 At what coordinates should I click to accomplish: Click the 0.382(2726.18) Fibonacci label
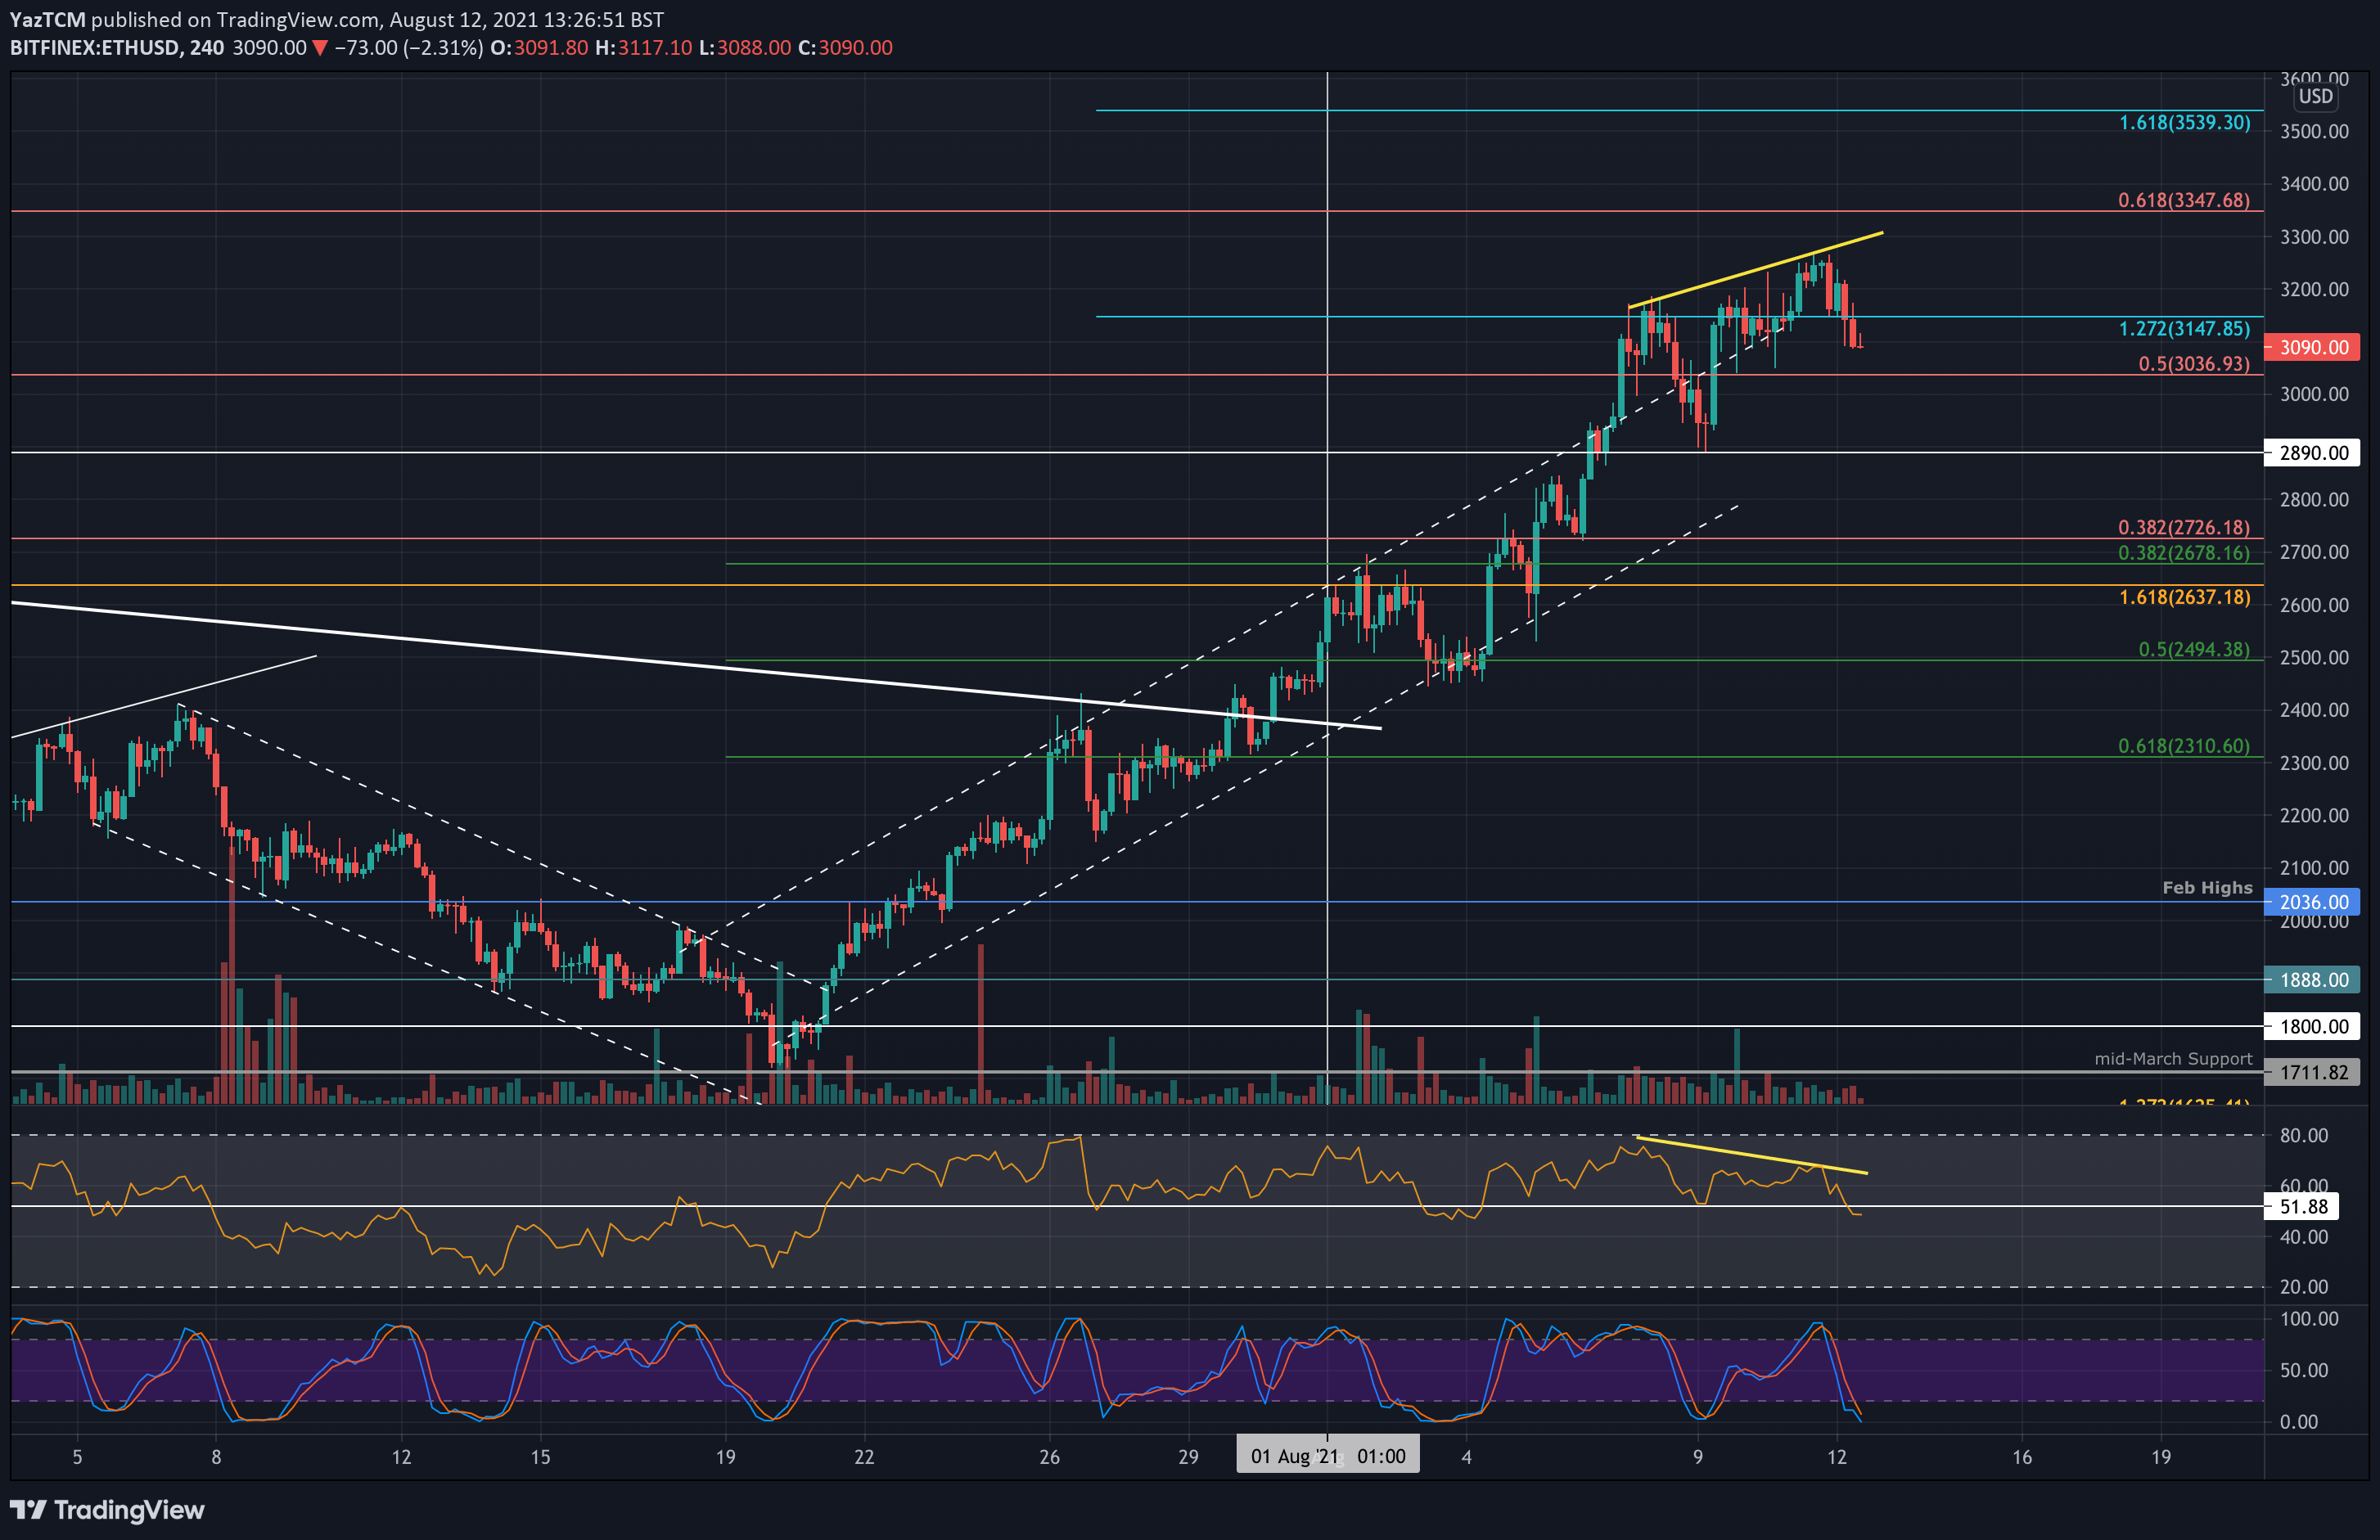pyautogui.click(x=2184, y=527)
